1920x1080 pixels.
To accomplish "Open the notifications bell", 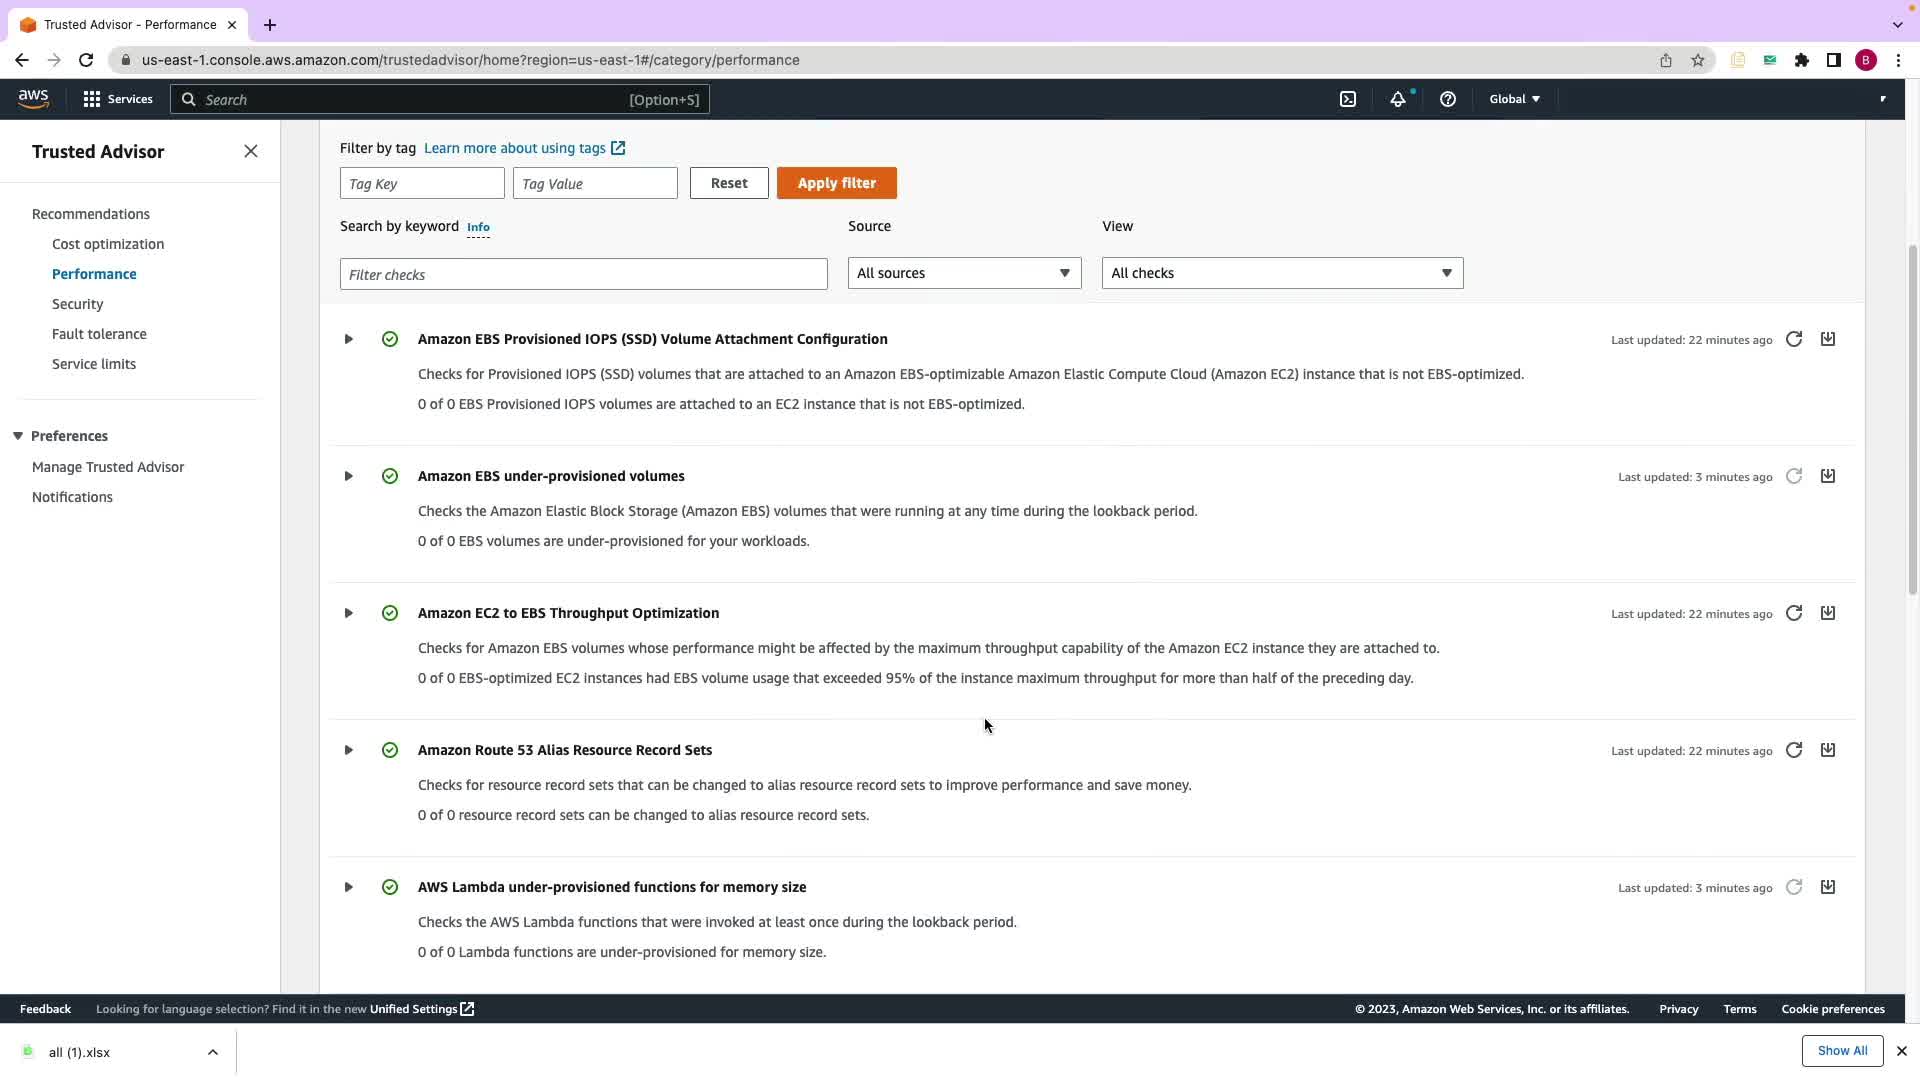I will [1398, 99].
